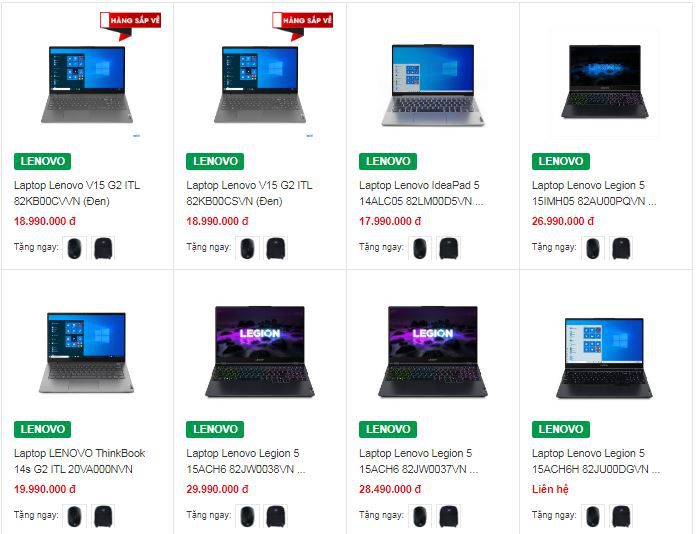Click backpack gift icon under Legion 5 15ACH6H

(621, 516)
